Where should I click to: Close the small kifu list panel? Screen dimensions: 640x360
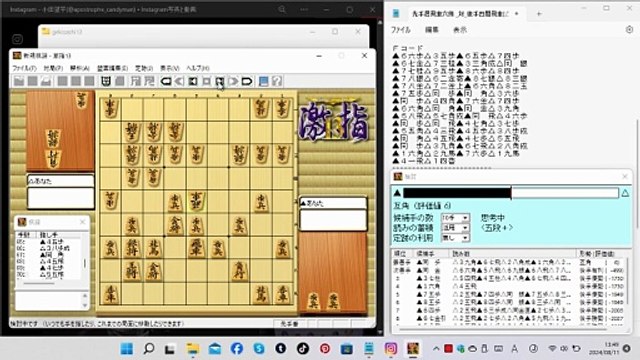tap(82, 222)
